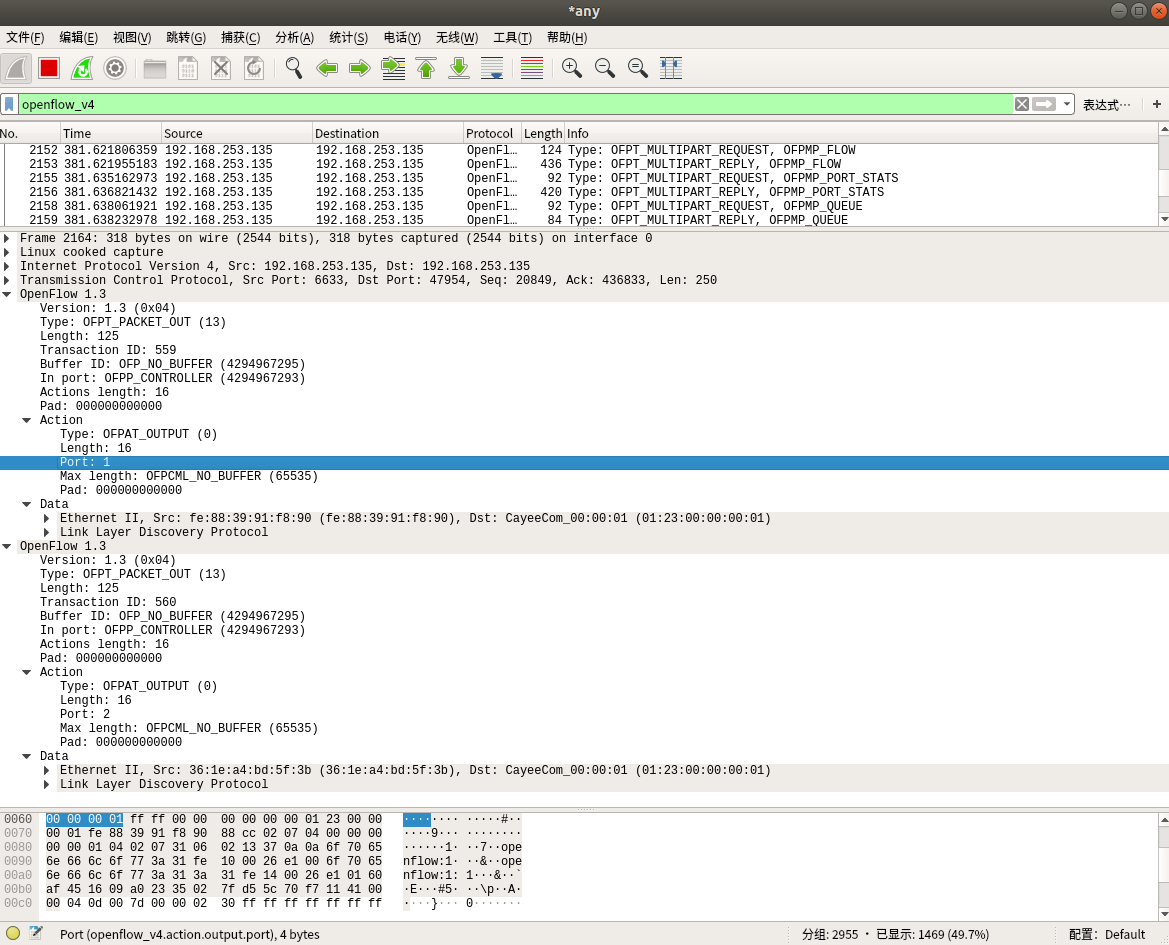Go to the next packet with the right arrow
This screenshot has height=945, width=1169.
click(x=359, y=69)
